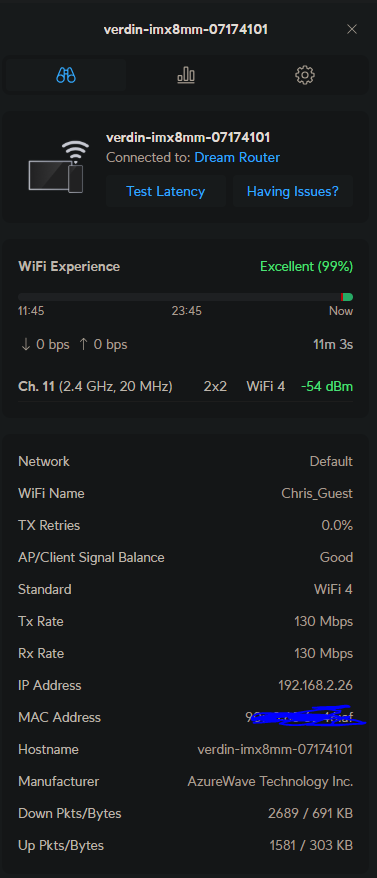Click the download arrow throughput icon

pyautogui.click(x=25, y=344)
